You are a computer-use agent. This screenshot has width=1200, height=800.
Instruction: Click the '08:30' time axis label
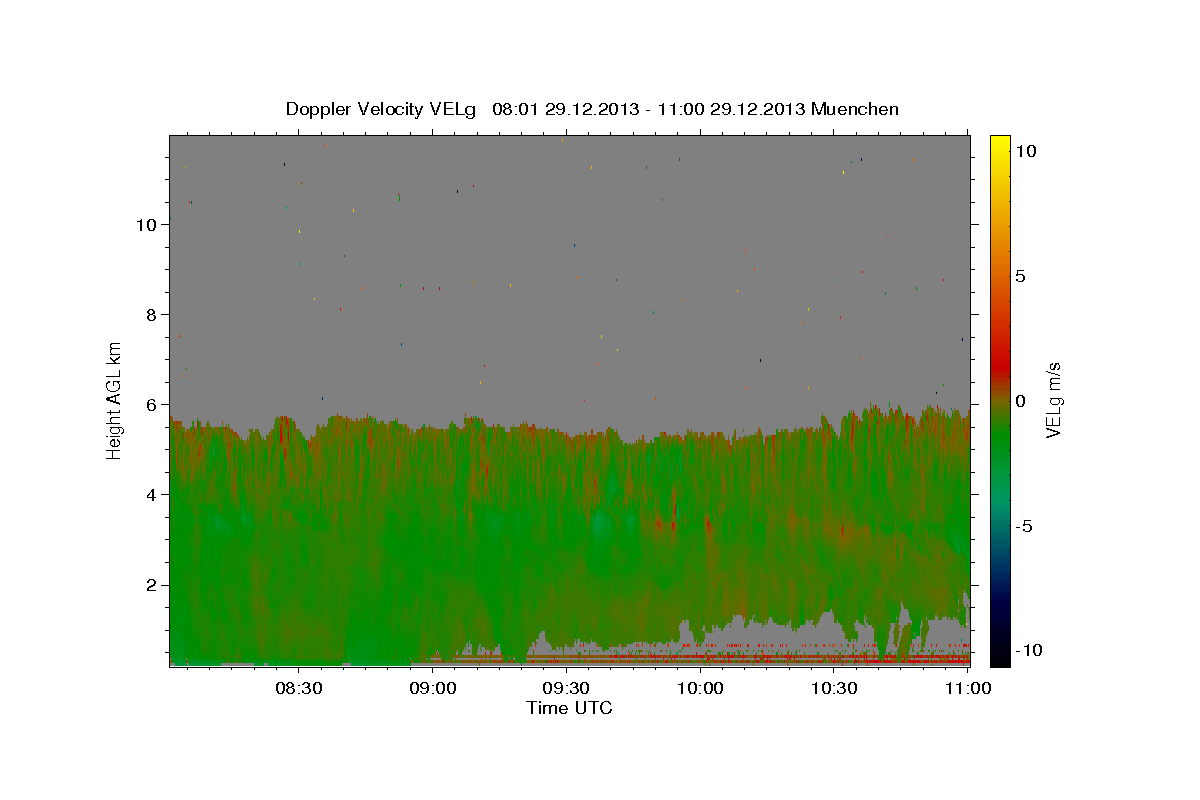tap(298, 688)
